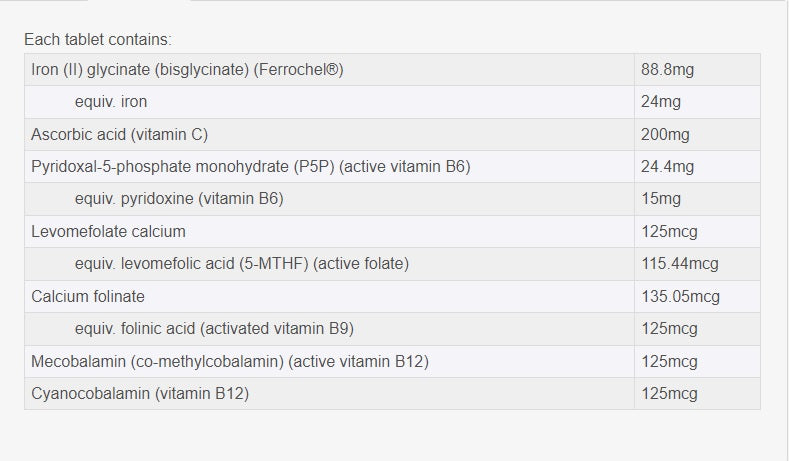
Task: Select the 24.4mg amount cell
Action: point(667,166)
